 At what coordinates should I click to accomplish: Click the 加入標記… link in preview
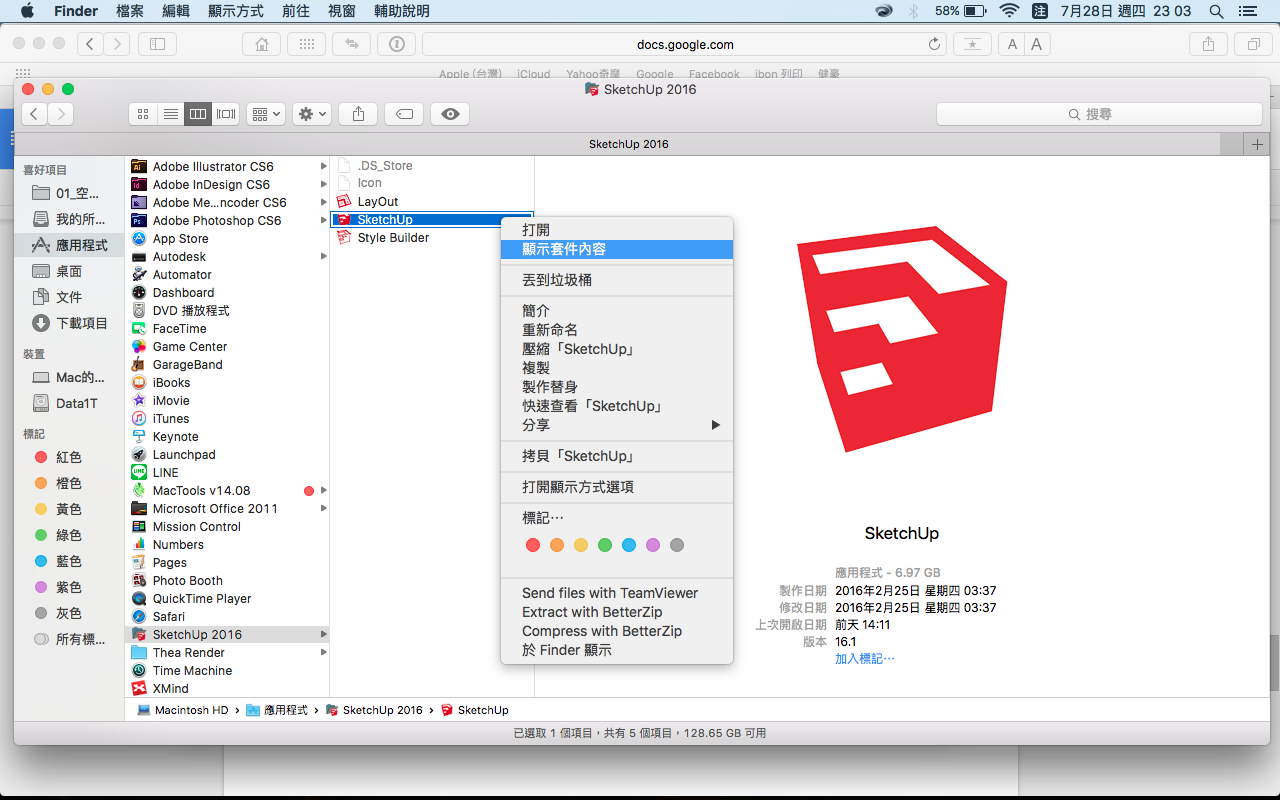[865, 659]
